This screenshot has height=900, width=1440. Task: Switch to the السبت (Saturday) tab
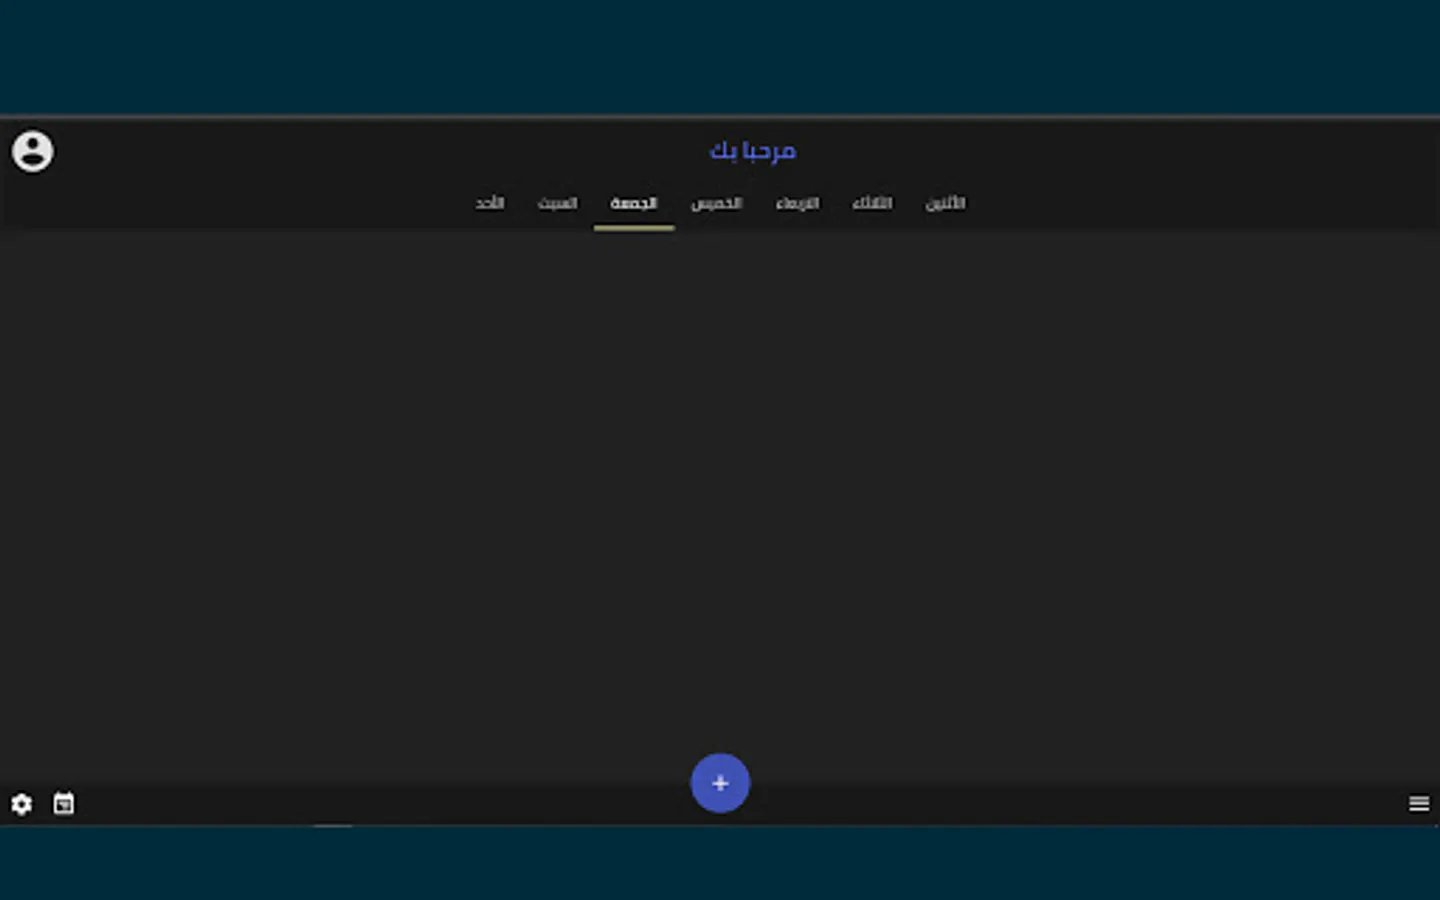tap(557, 203)
